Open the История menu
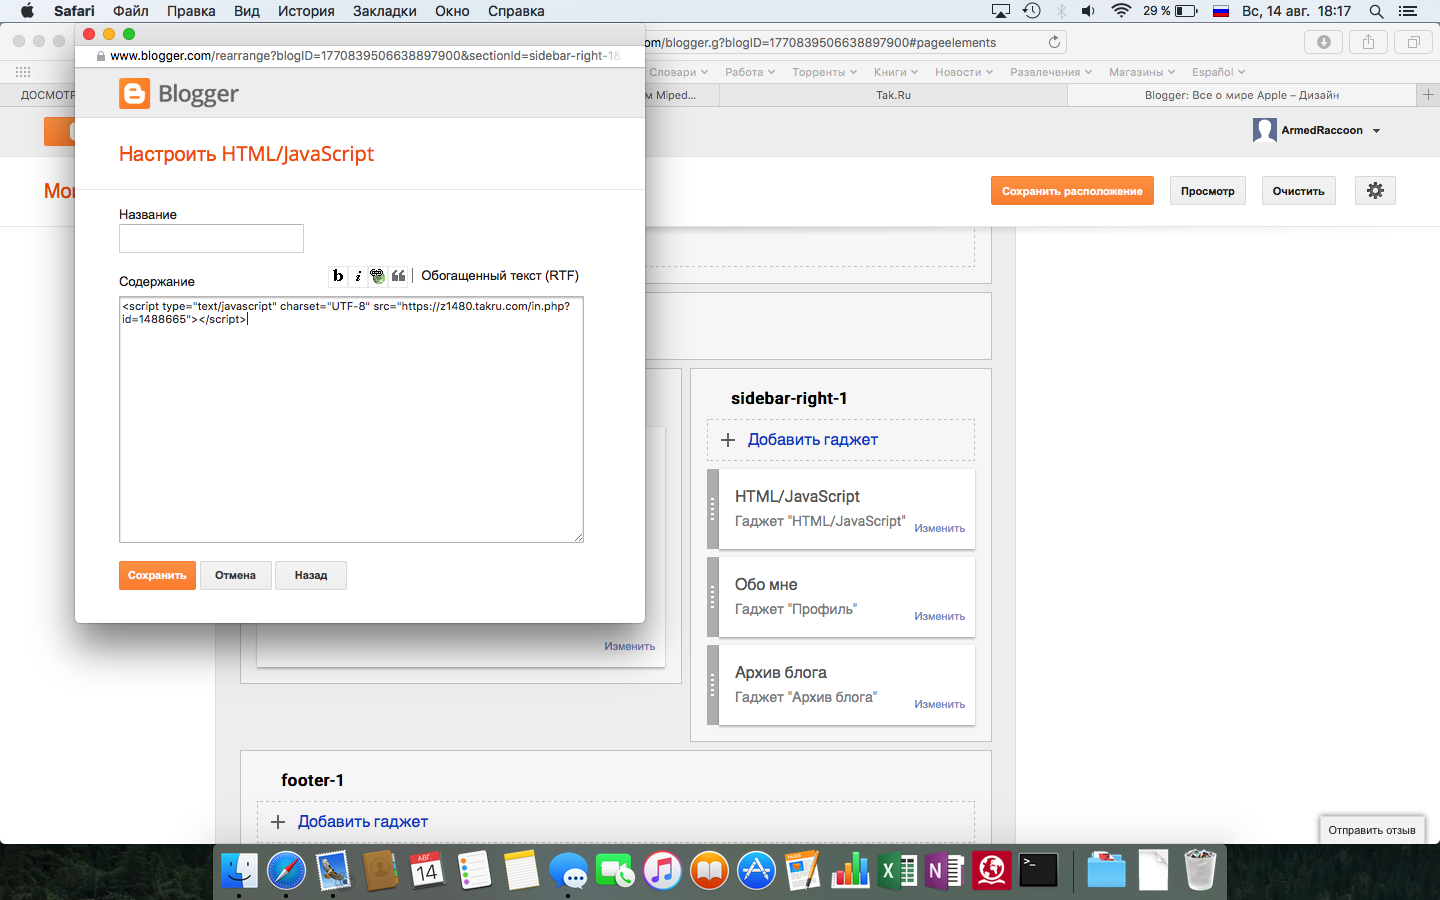 306,11
